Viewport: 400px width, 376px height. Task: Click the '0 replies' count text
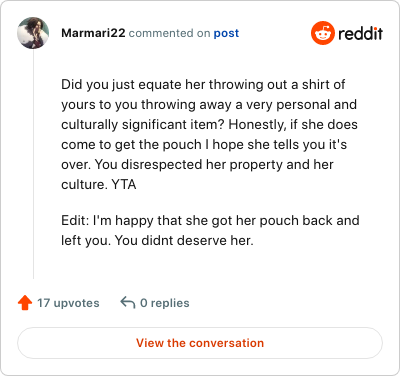165,303
